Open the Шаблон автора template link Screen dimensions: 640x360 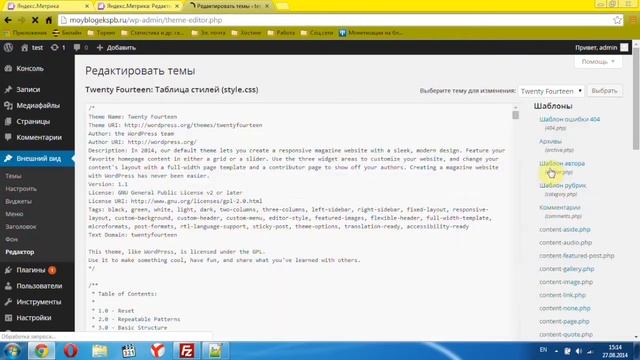(x=562, y=163)
